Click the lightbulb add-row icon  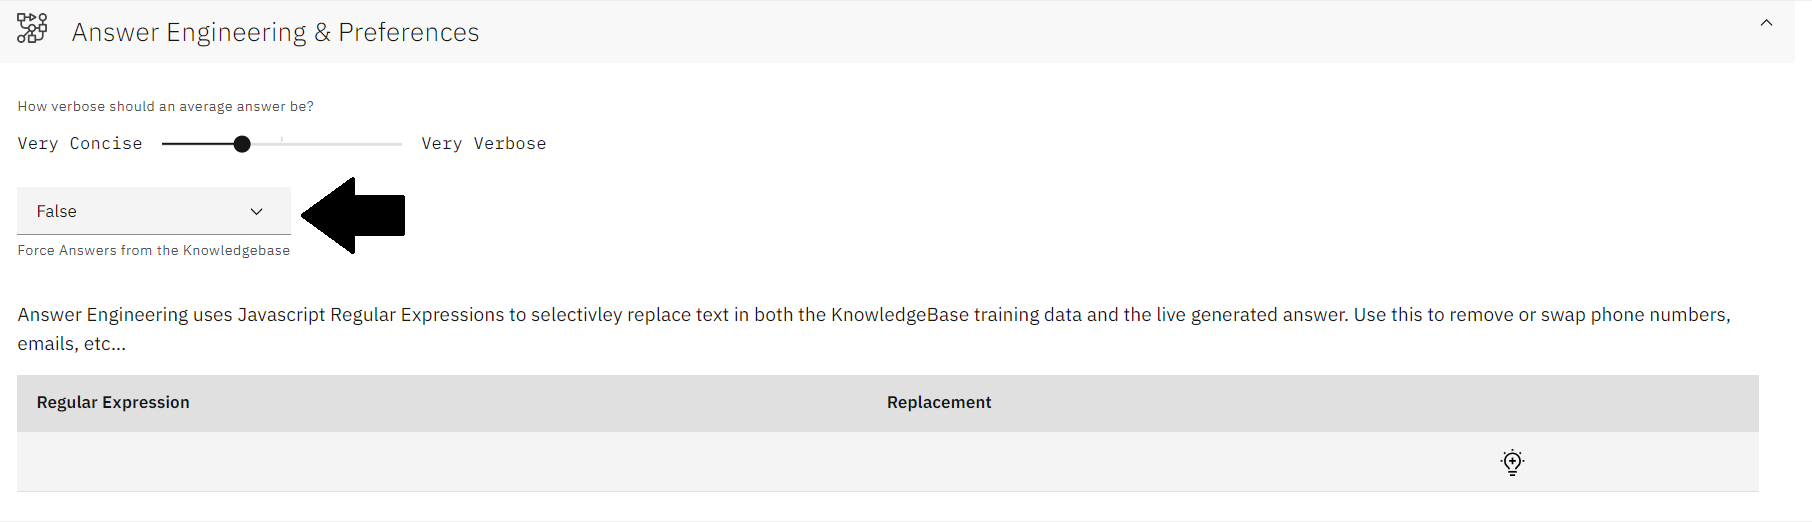coord(1512,462)
